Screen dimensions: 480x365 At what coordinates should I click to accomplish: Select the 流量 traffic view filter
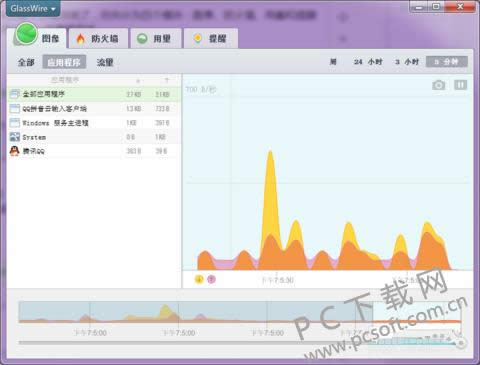tap(105, 62)
